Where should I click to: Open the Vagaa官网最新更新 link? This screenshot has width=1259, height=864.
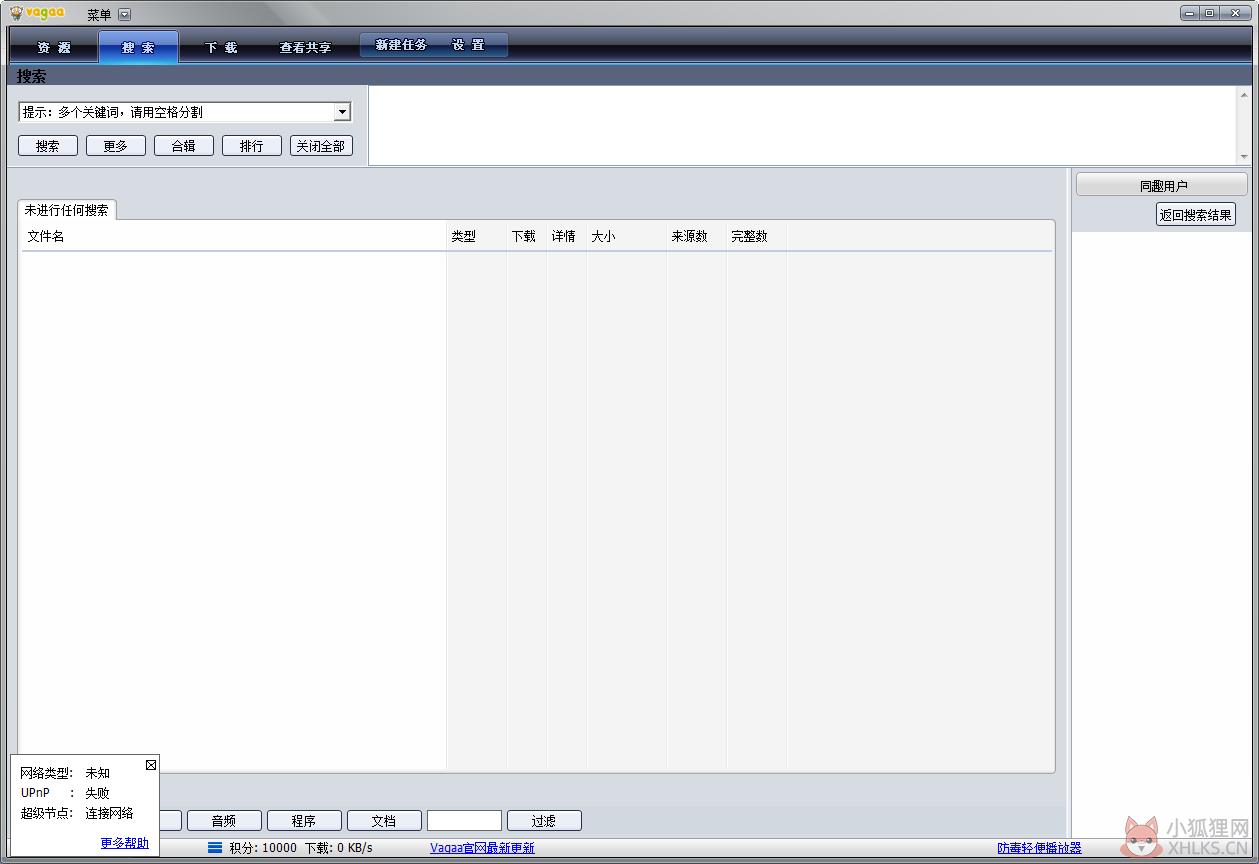[482, 848]
